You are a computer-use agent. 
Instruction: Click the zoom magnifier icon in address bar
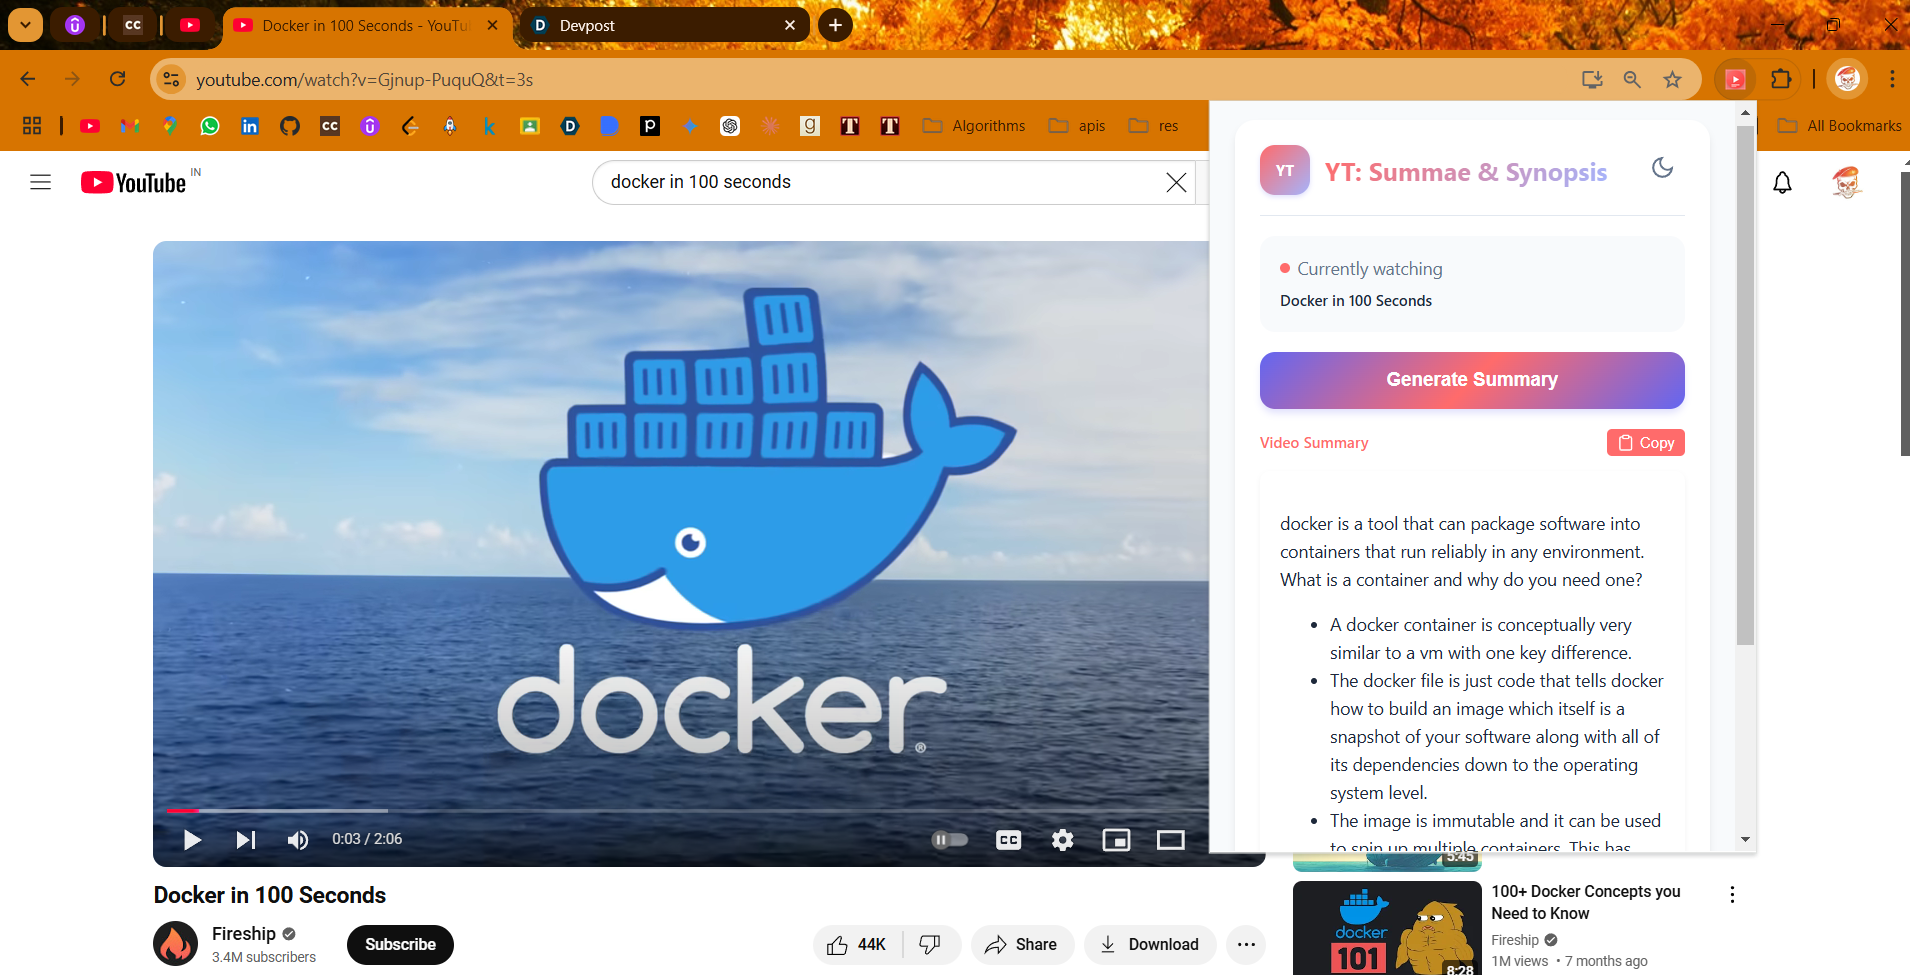(x=1632, y=79)
